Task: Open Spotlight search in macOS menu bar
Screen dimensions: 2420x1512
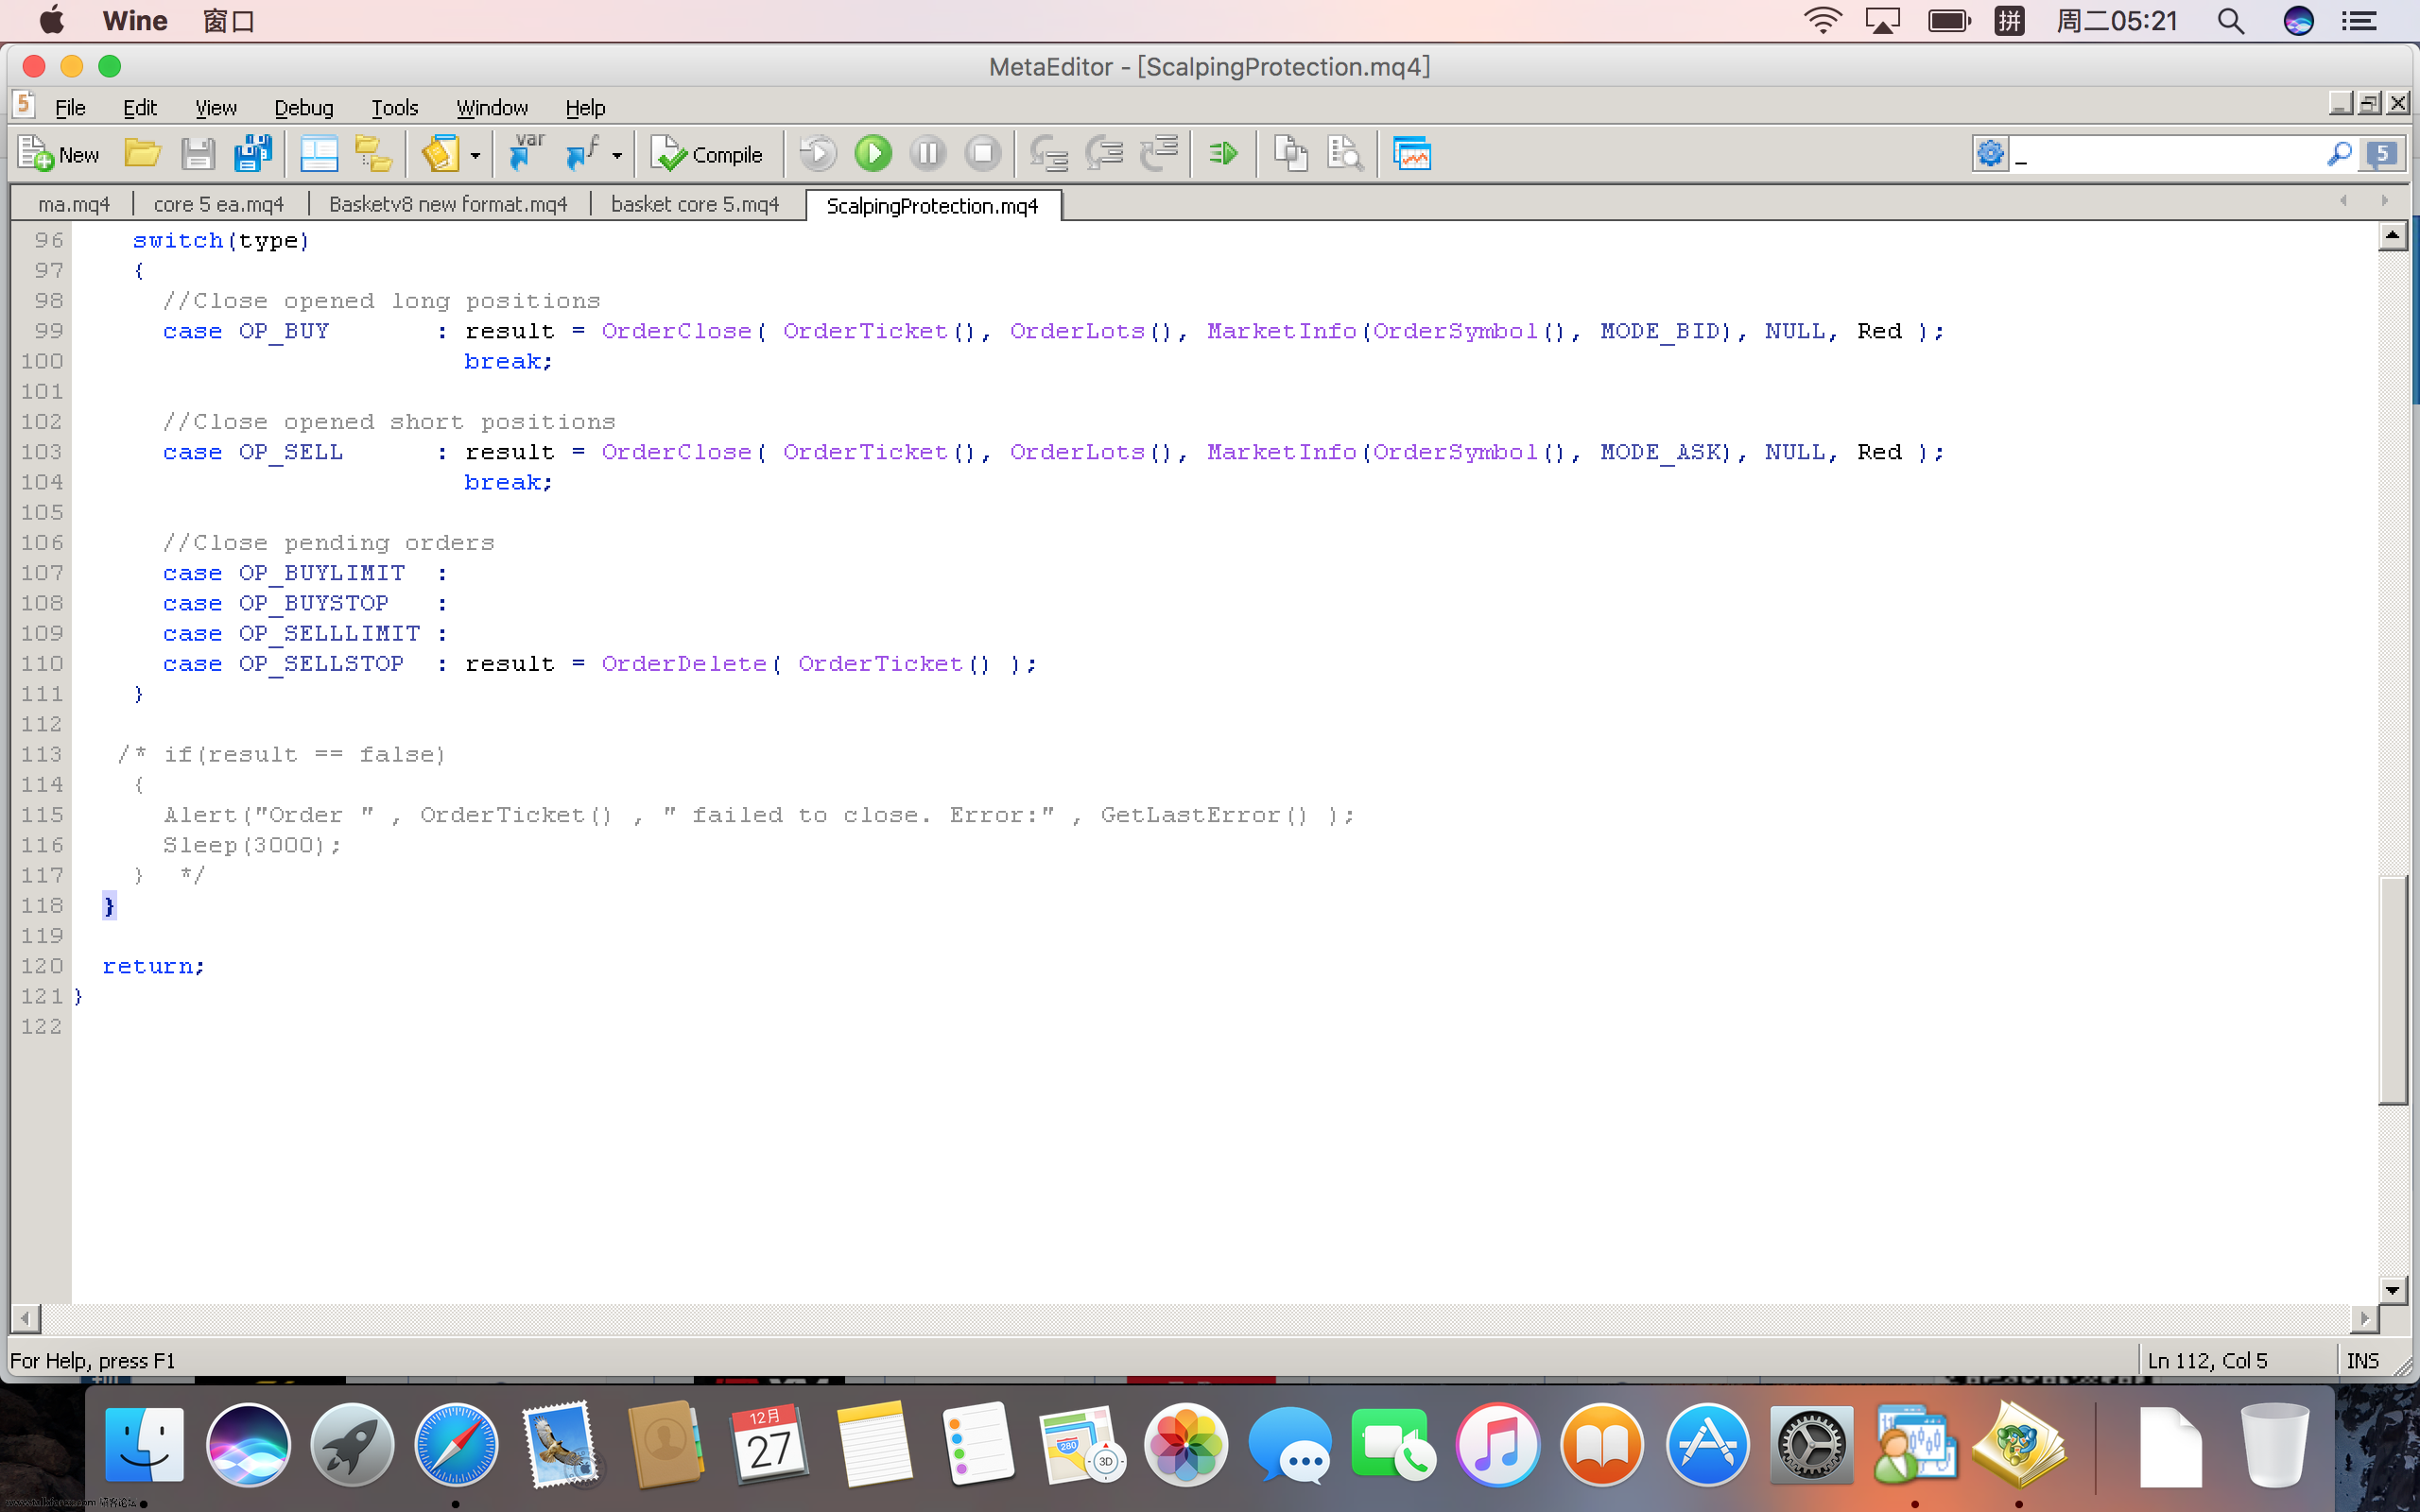Action: pyautogui.click(x=2230, y=21)
